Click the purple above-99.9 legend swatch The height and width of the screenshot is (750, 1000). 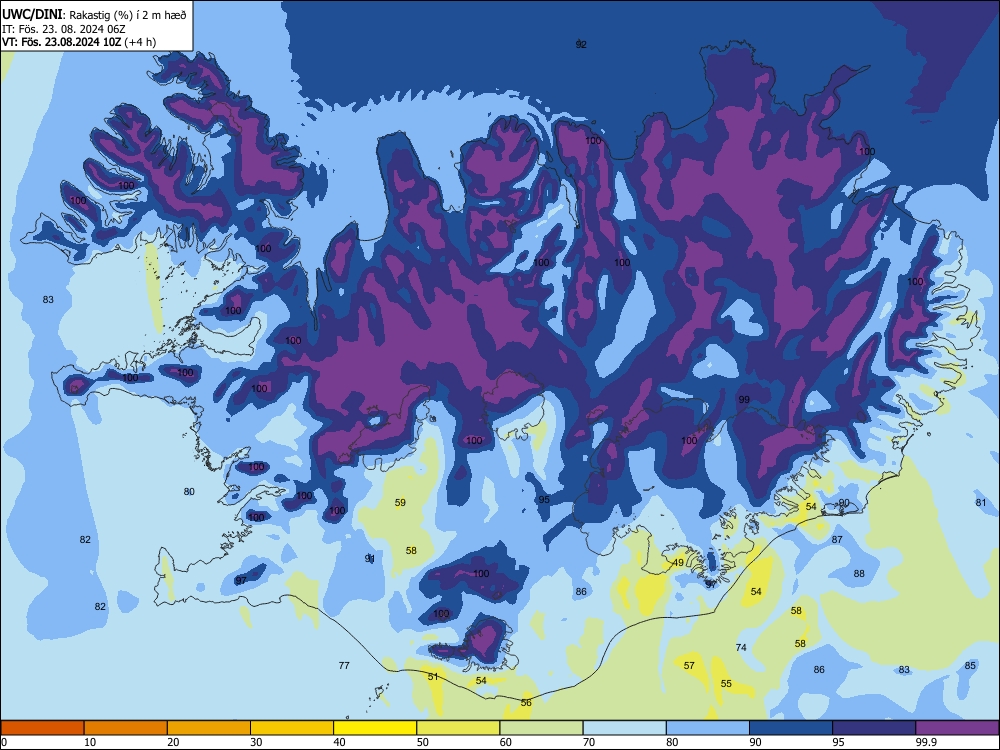[957, 728]
